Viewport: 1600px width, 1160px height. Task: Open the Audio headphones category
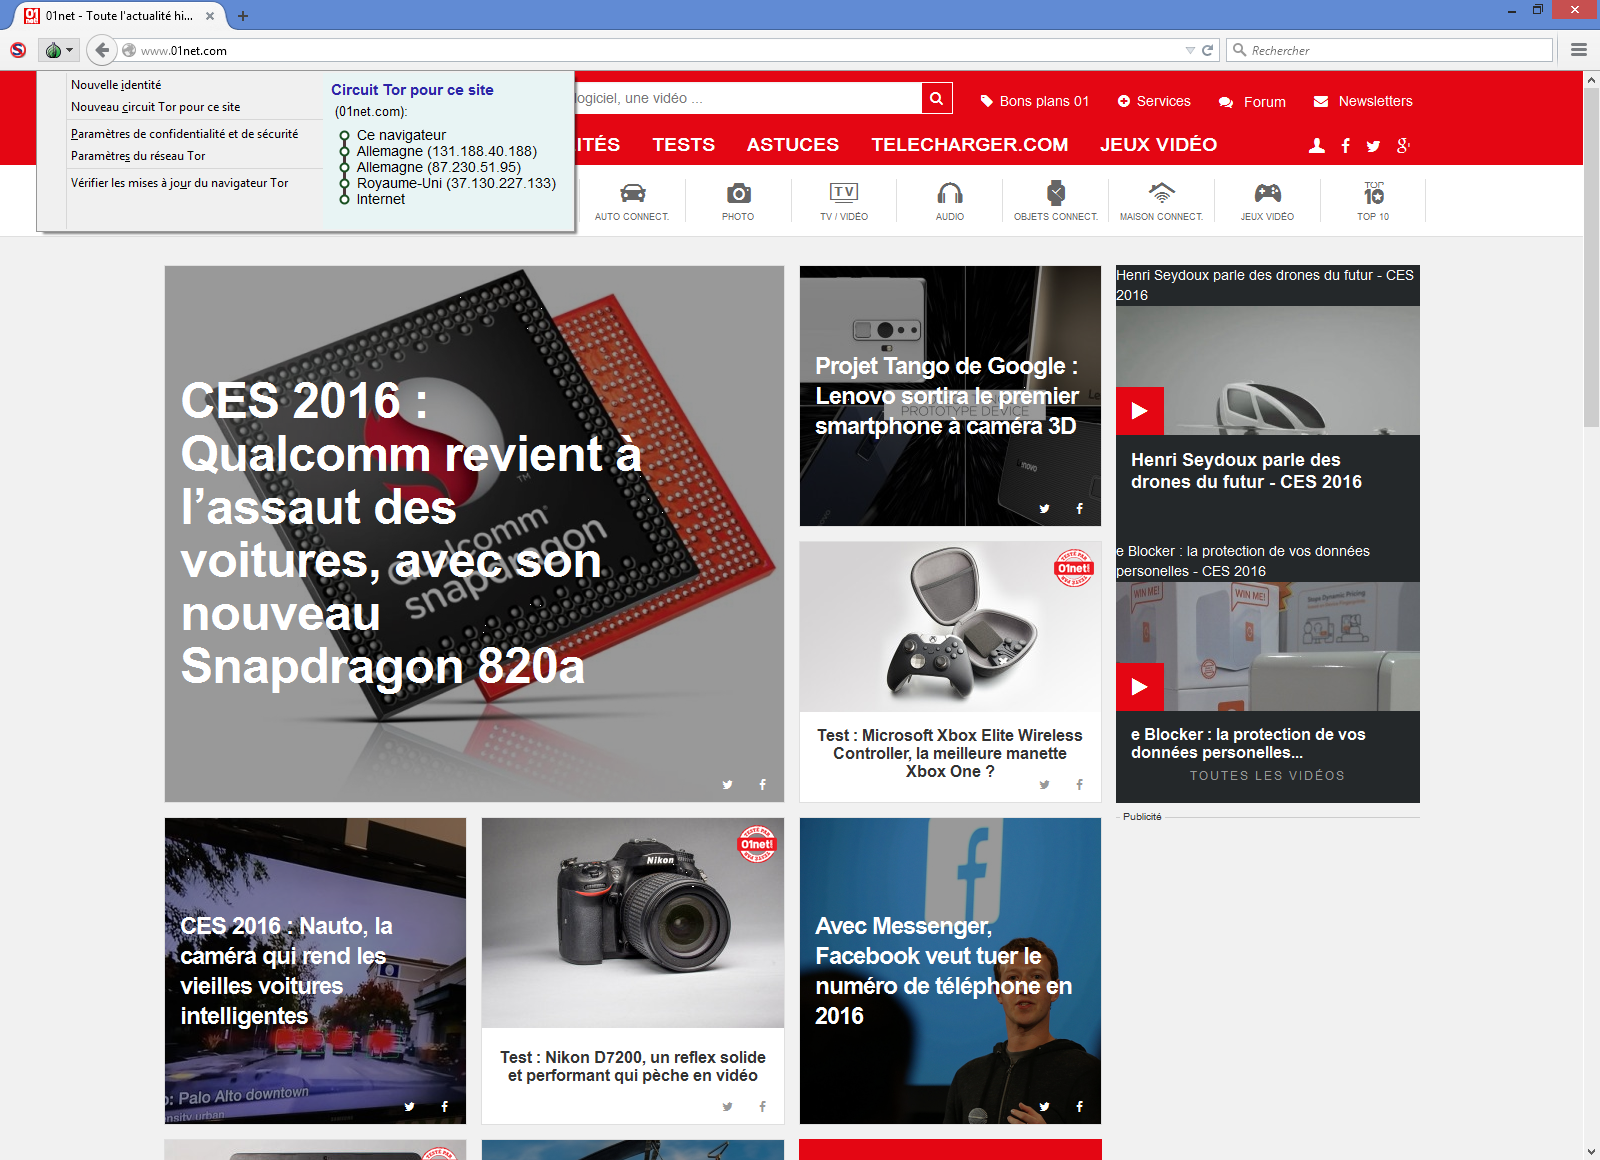949,200
